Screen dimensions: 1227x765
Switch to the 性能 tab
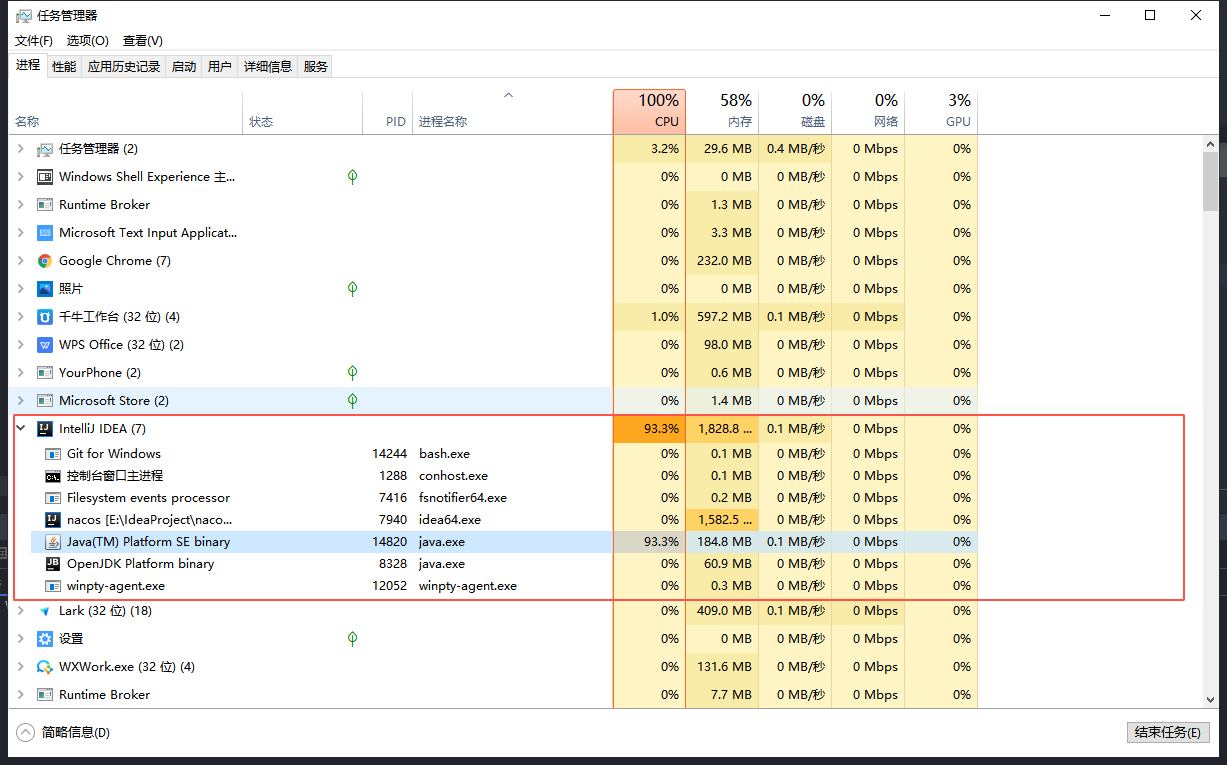tap(64, 67)
